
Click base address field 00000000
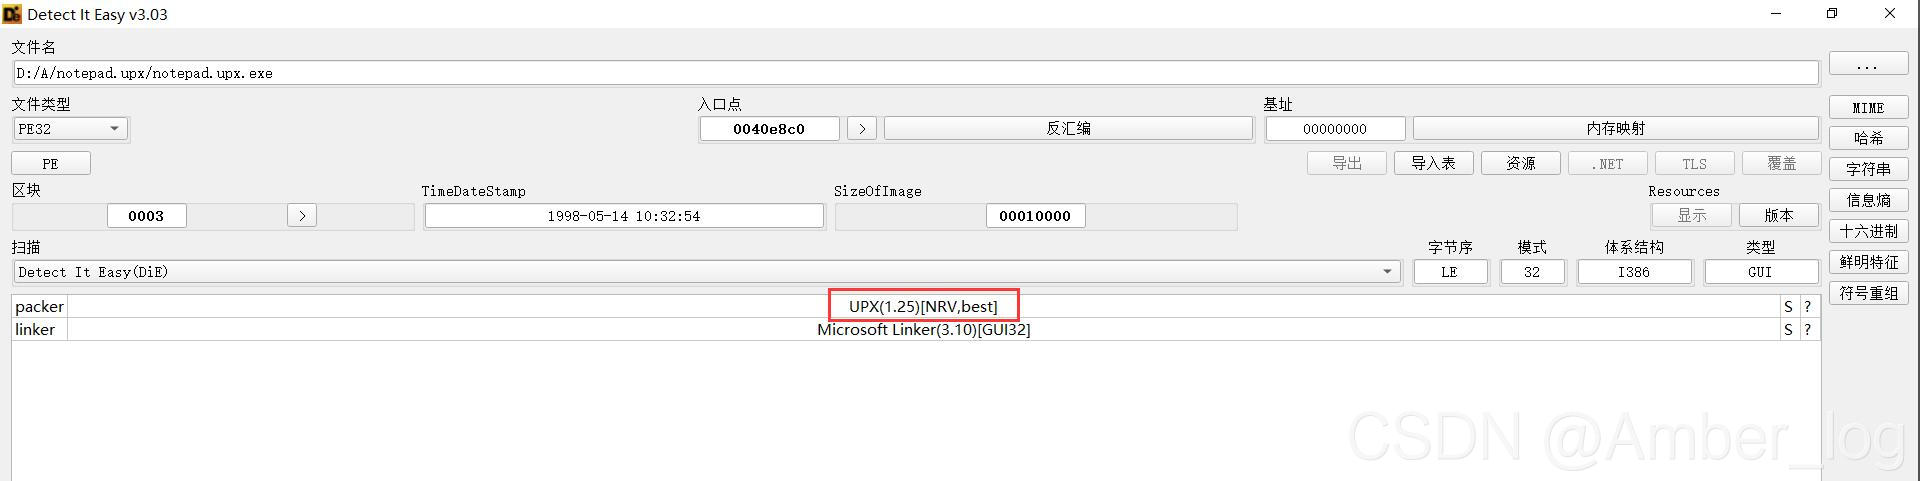point(1335,129)
